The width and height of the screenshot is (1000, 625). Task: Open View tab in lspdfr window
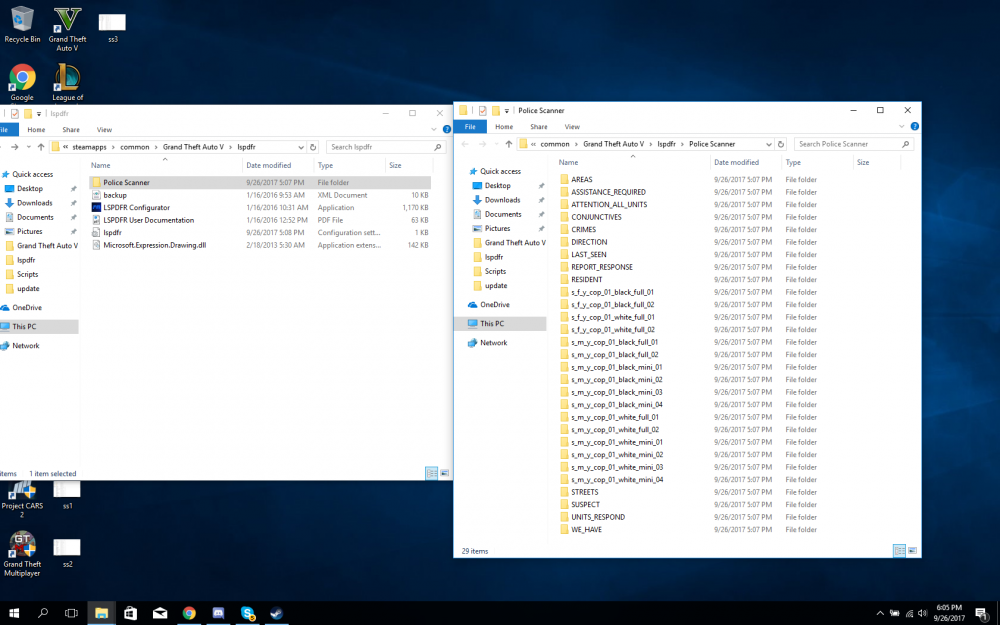pyautogui.click(x=104, y=129)
